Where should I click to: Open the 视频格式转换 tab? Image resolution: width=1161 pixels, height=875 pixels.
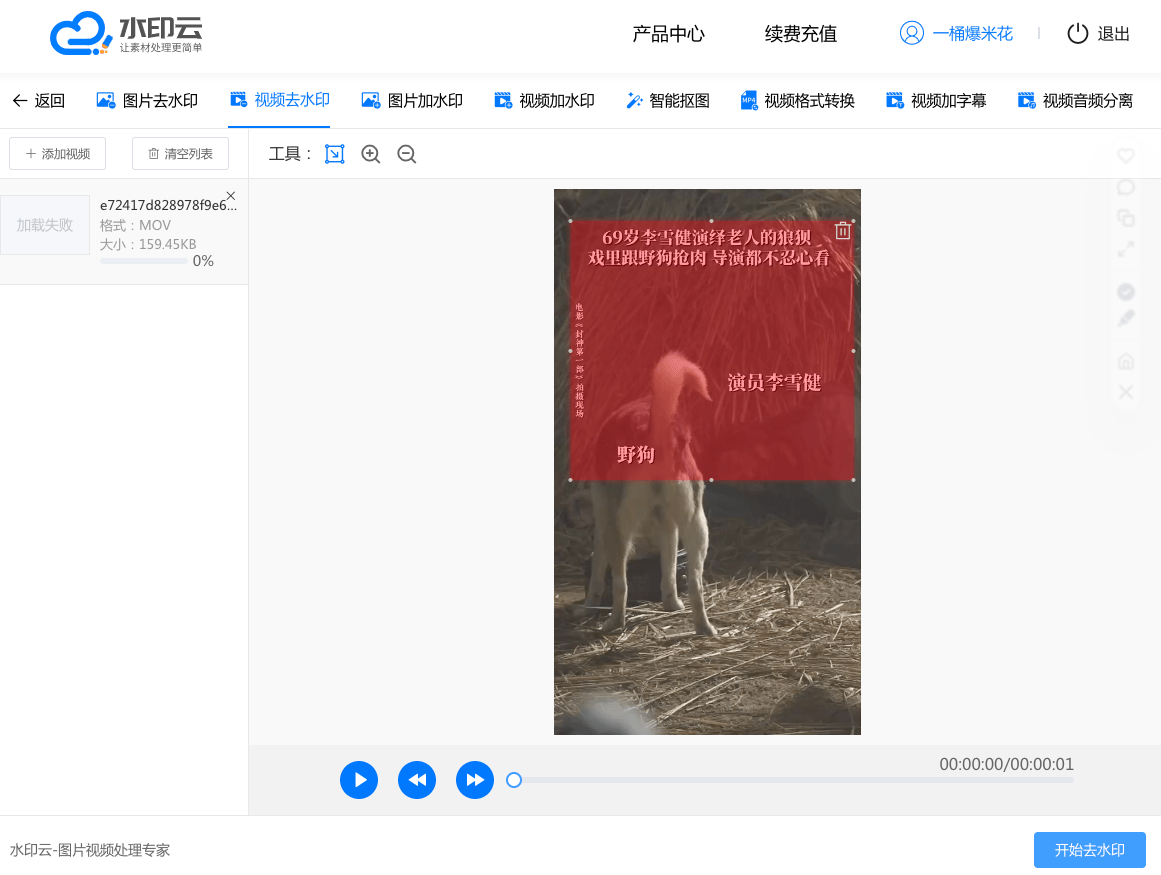coord(798,100)
